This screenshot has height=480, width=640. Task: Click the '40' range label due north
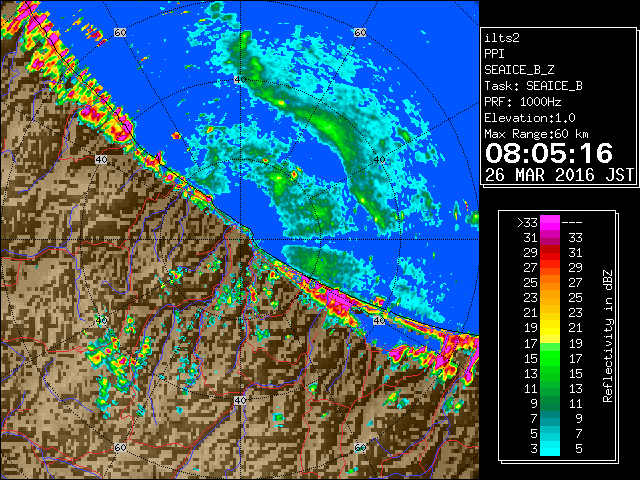240,80
